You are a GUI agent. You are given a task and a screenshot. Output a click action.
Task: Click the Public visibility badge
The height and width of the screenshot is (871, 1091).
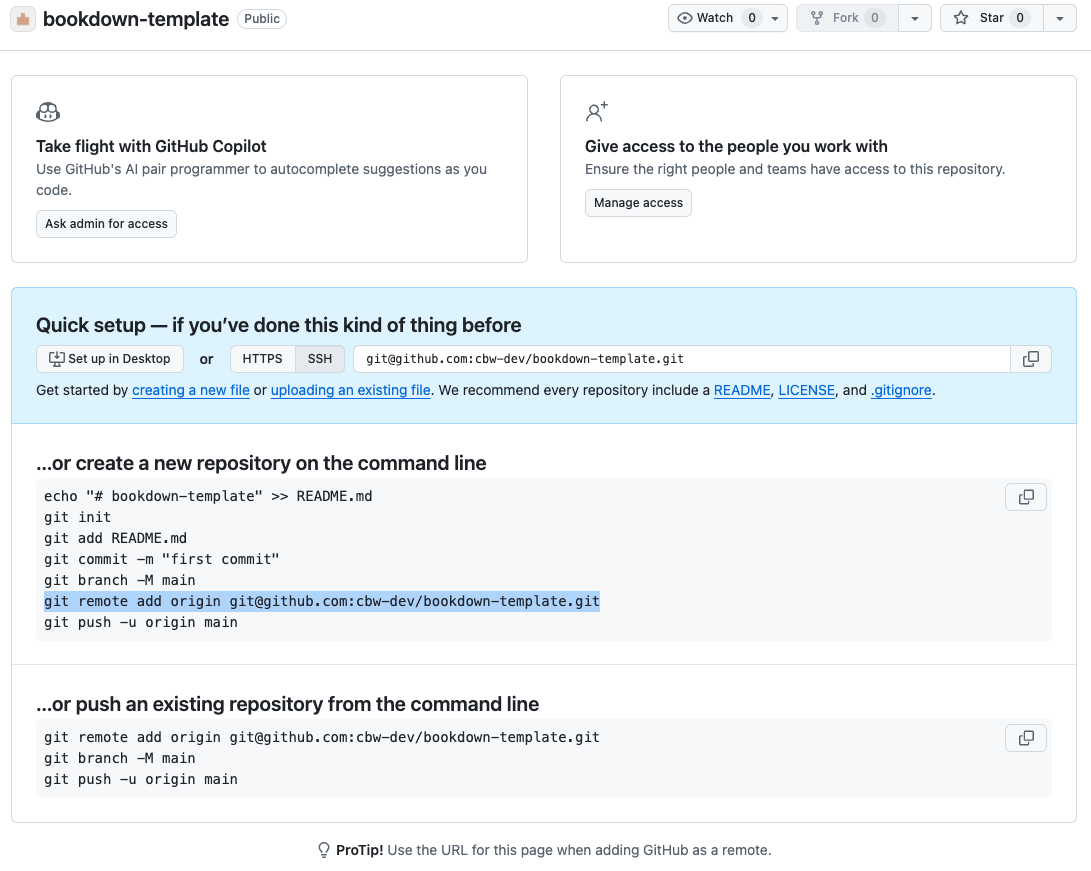coord(262,19)
